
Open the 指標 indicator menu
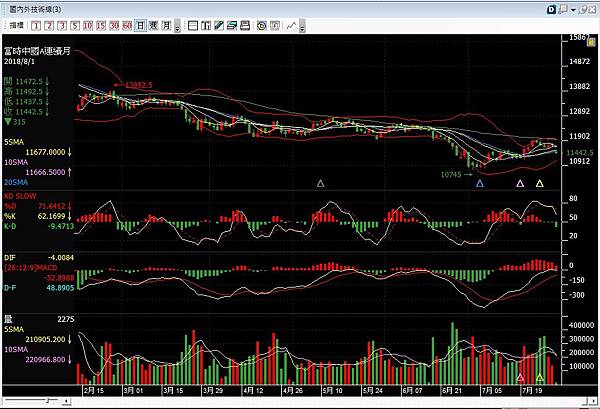click(17, 26)
